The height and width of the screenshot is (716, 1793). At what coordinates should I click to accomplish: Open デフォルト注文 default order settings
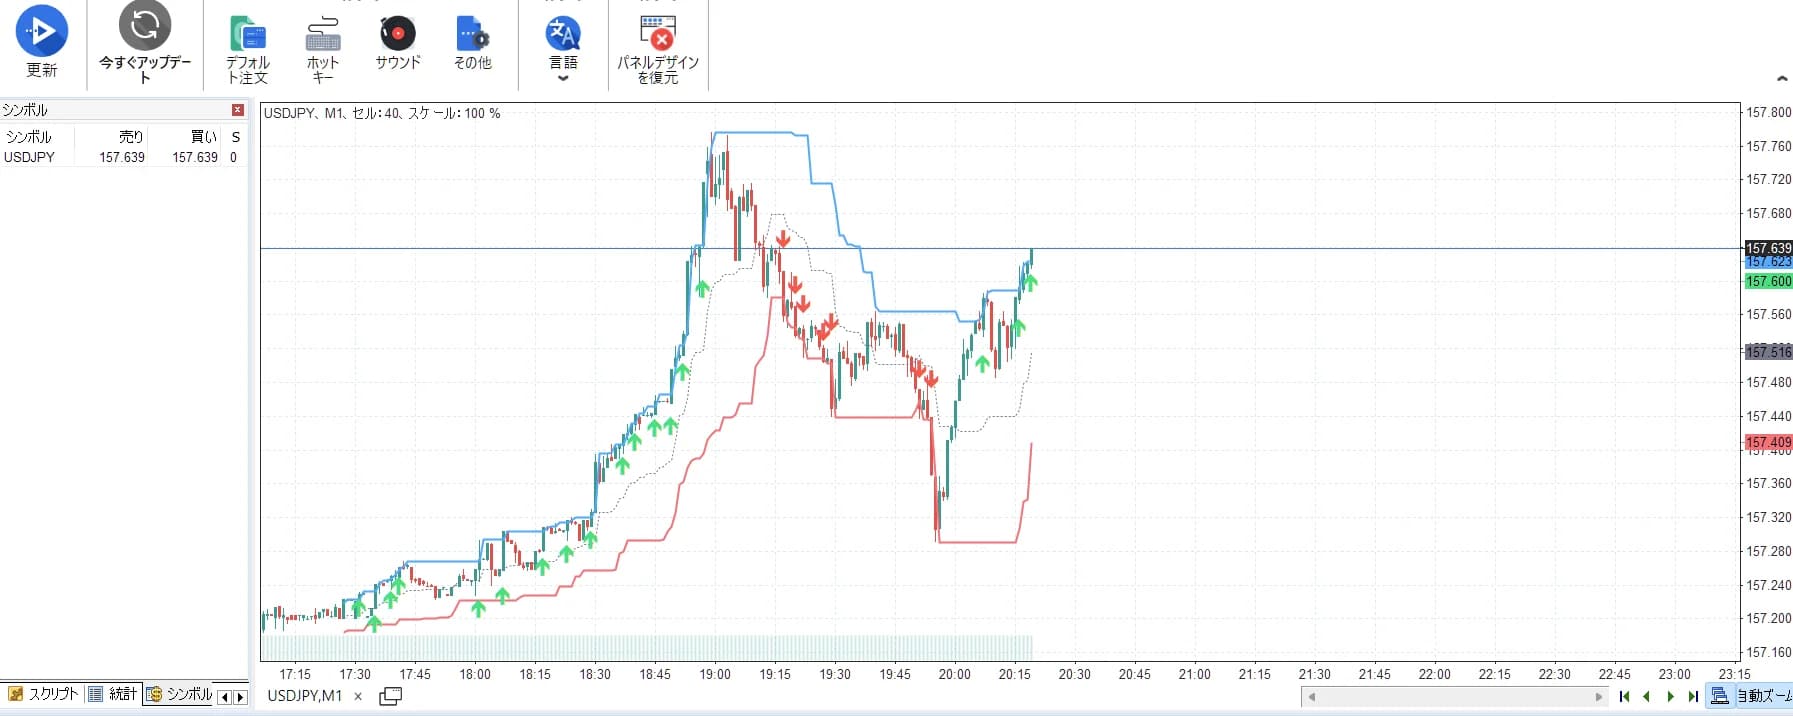247,50
